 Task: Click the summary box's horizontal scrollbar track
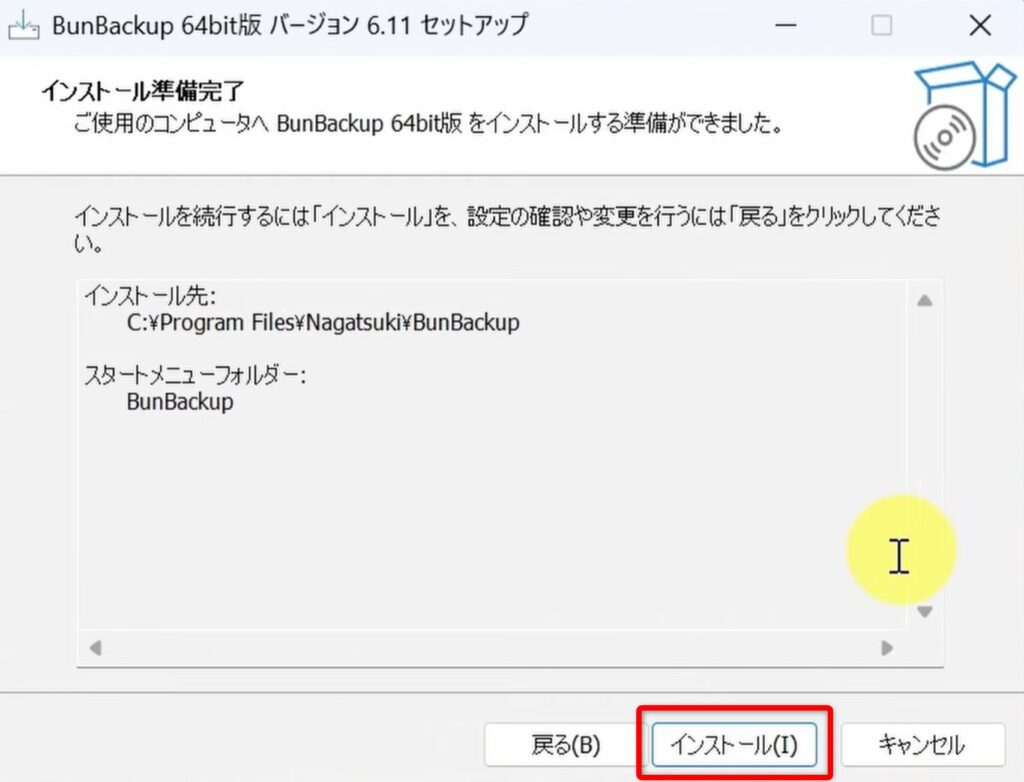tap(490, 648)
